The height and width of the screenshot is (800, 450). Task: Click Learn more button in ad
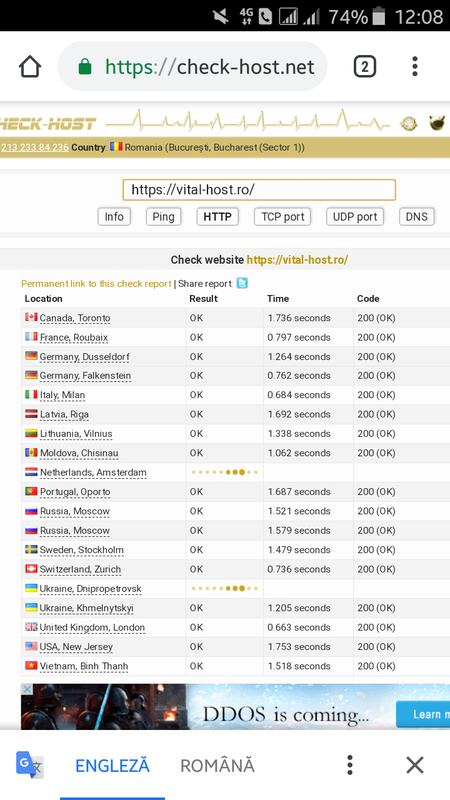(x=423, y=714)
